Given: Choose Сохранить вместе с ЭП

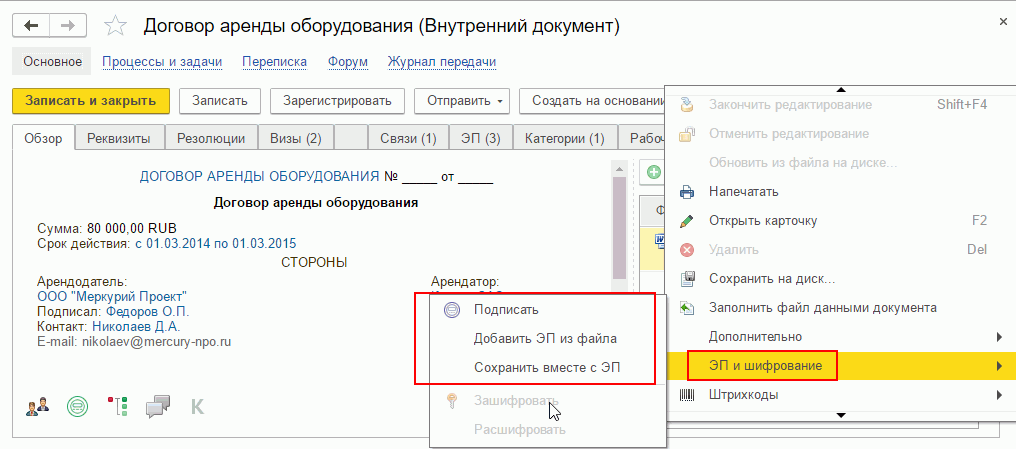Looking at the screenshot, I should (x=547, y=367).
